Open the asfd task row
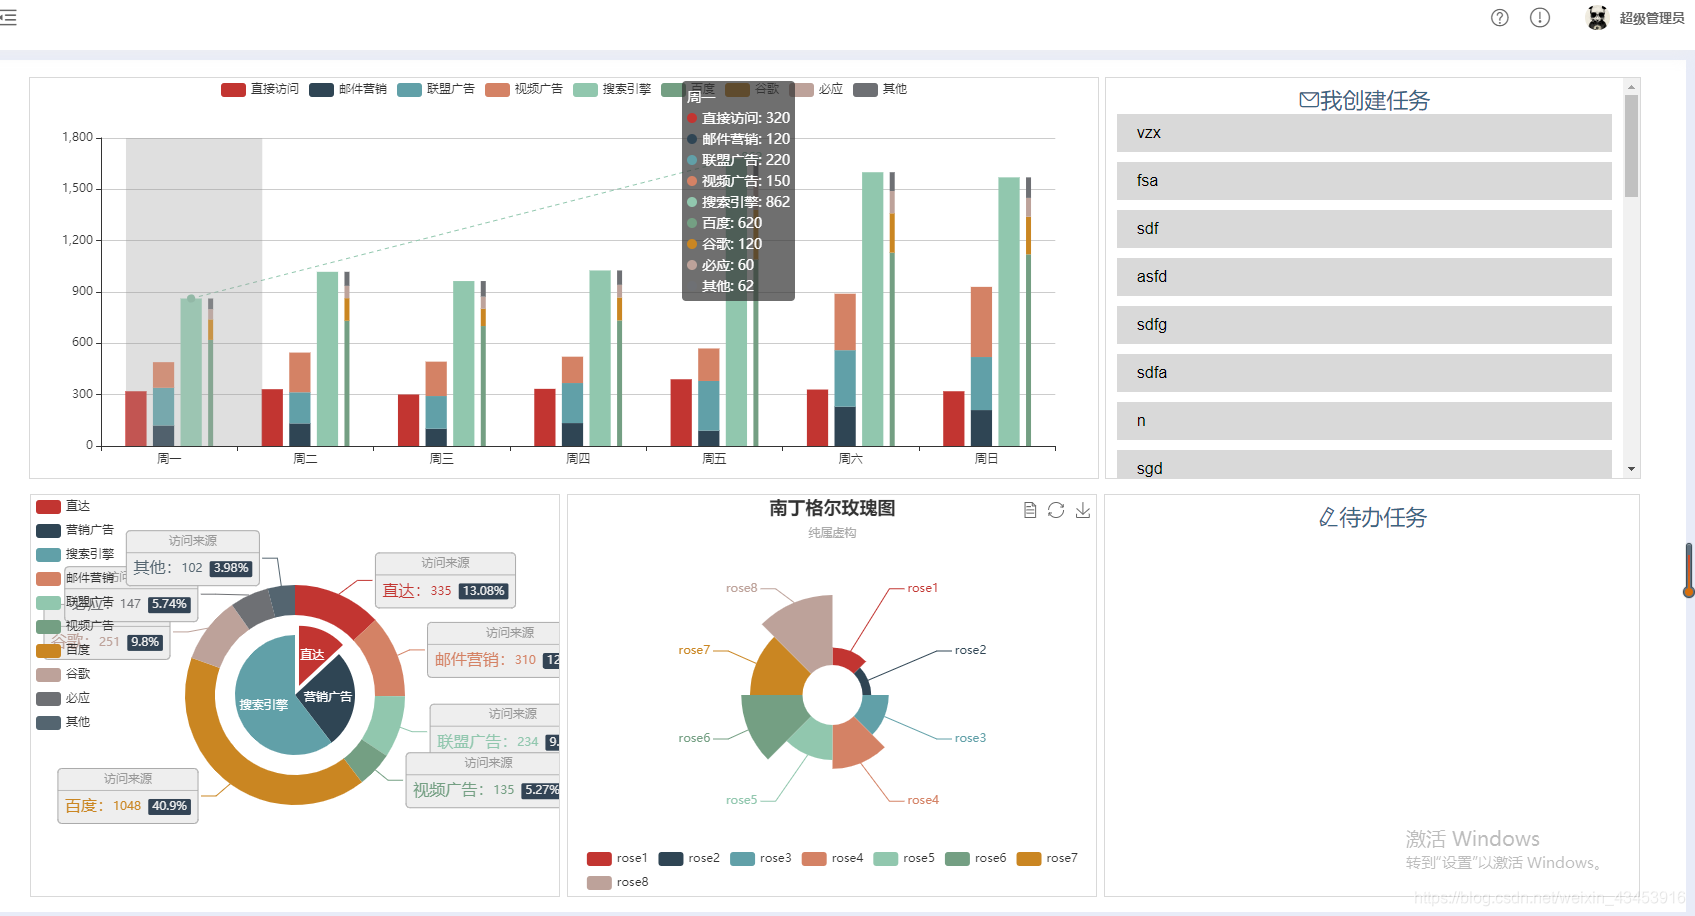Screen dimensions: 1695x916 (x=1364, y=277)
